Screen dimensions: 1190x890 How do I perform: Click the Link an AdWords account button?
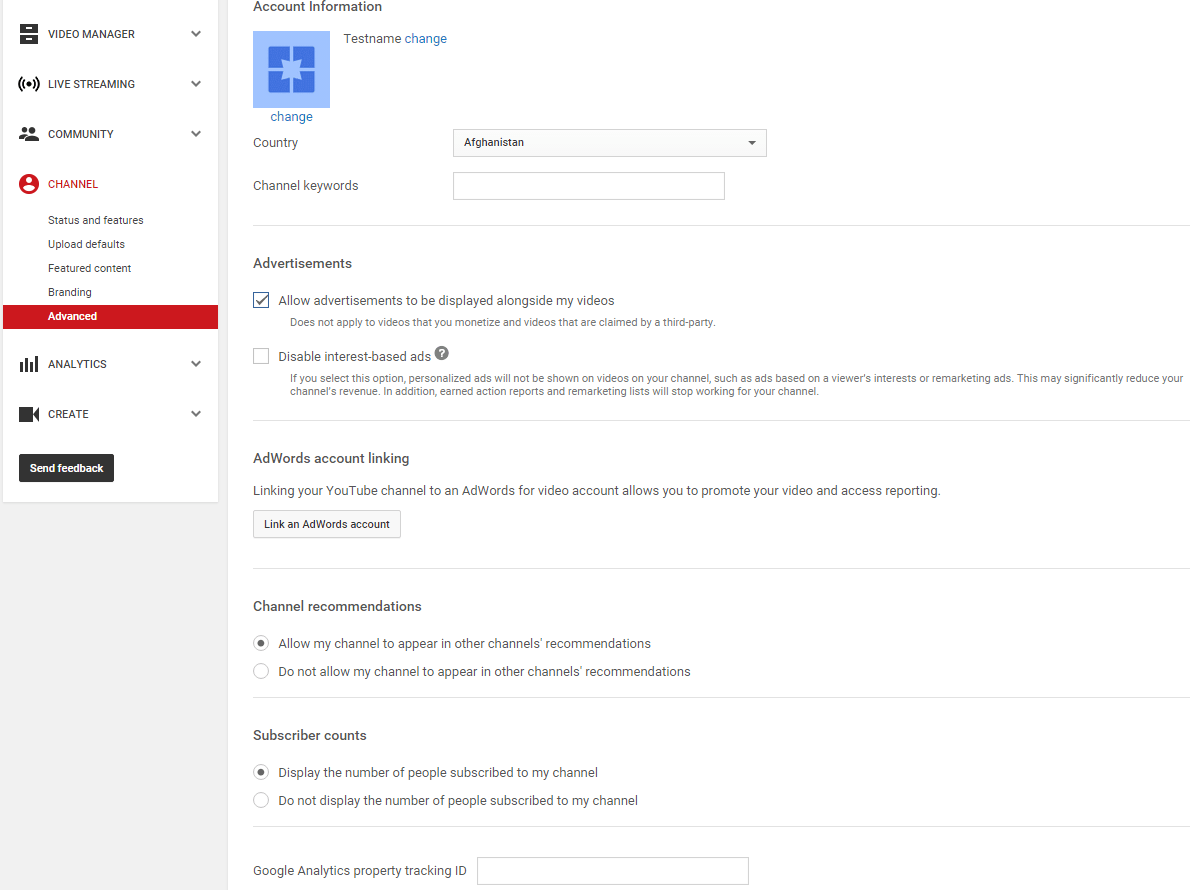point(326,524)
